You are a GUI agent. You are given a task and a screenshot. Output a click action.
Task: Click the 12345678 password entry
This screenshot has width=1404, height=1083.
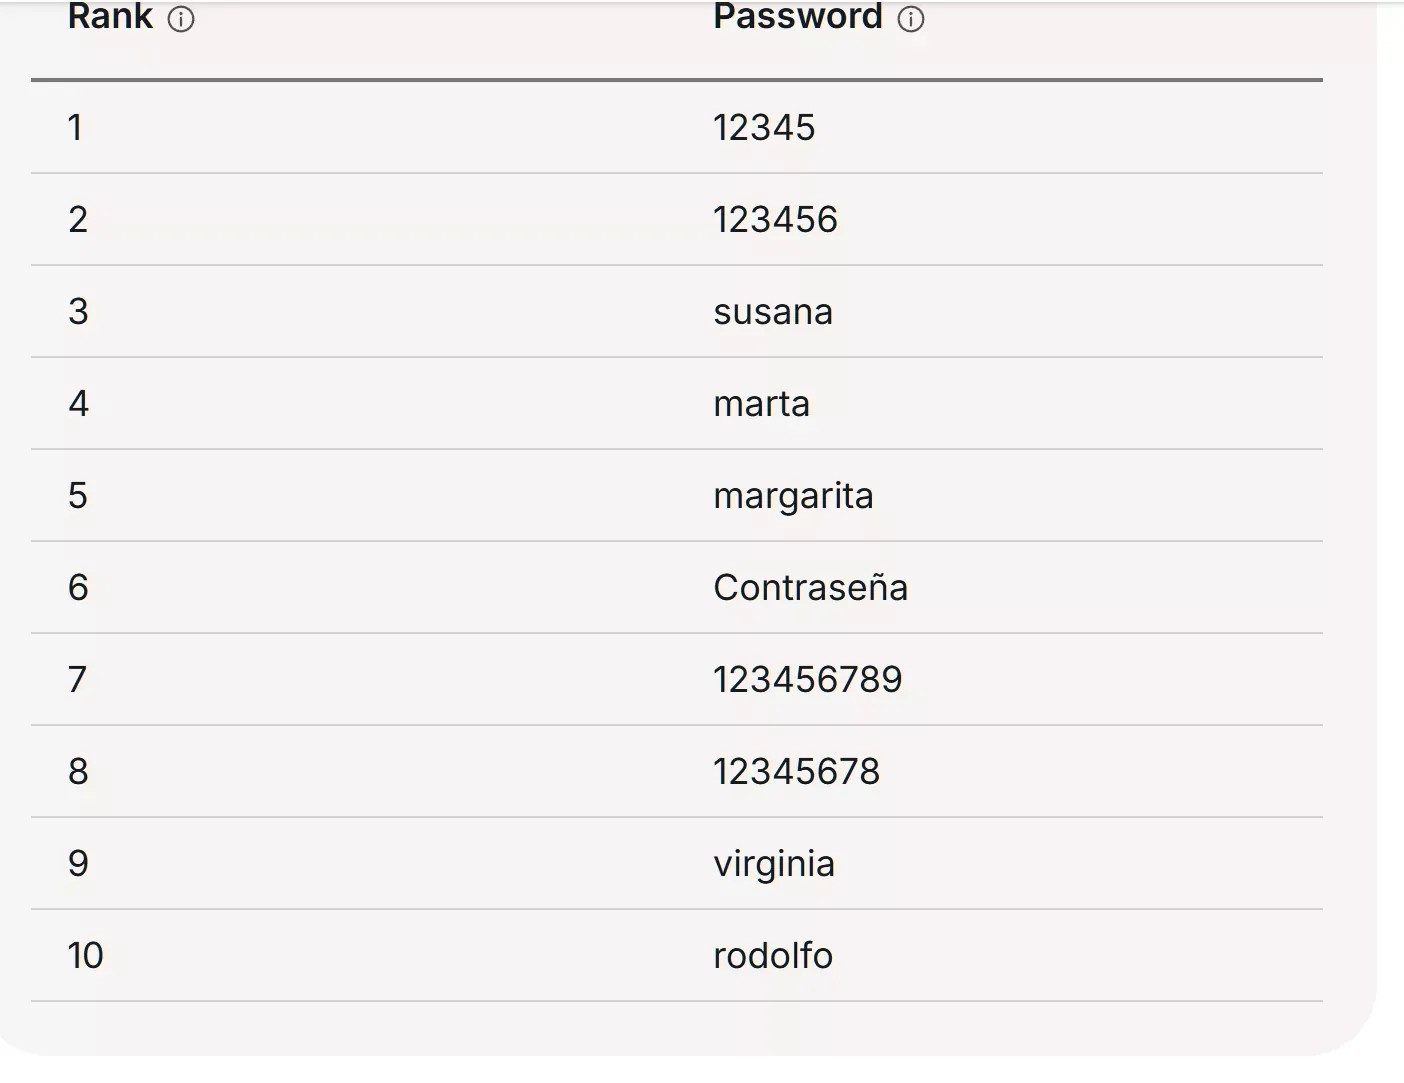796,772
